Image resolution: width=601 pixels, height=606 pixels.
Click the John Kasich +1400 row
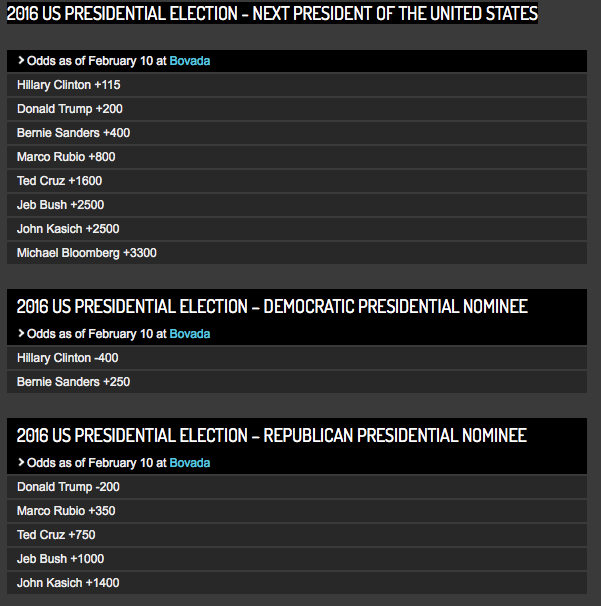[297, 583]
